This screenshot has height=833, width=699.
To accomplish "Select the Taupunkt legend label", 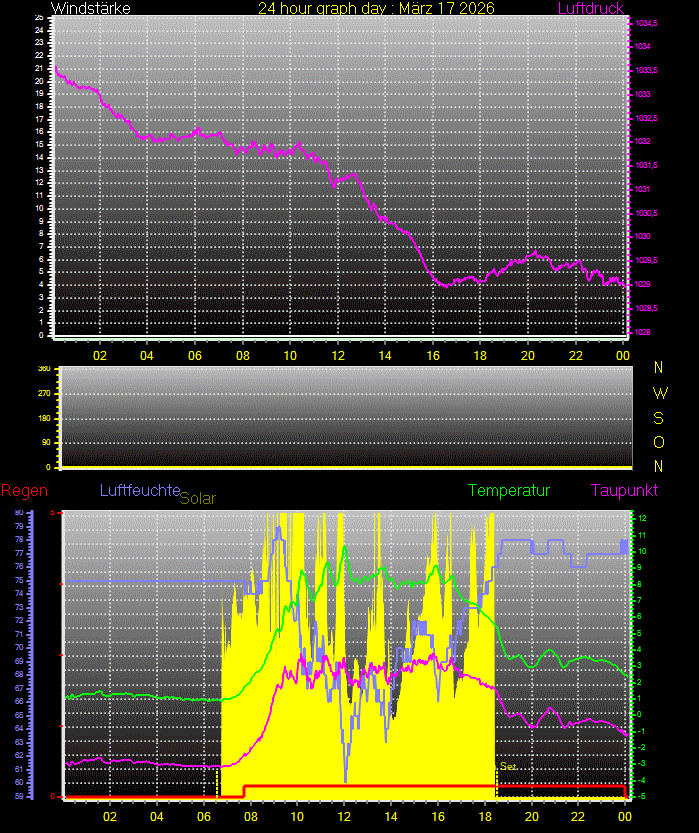I will (624, 491).
